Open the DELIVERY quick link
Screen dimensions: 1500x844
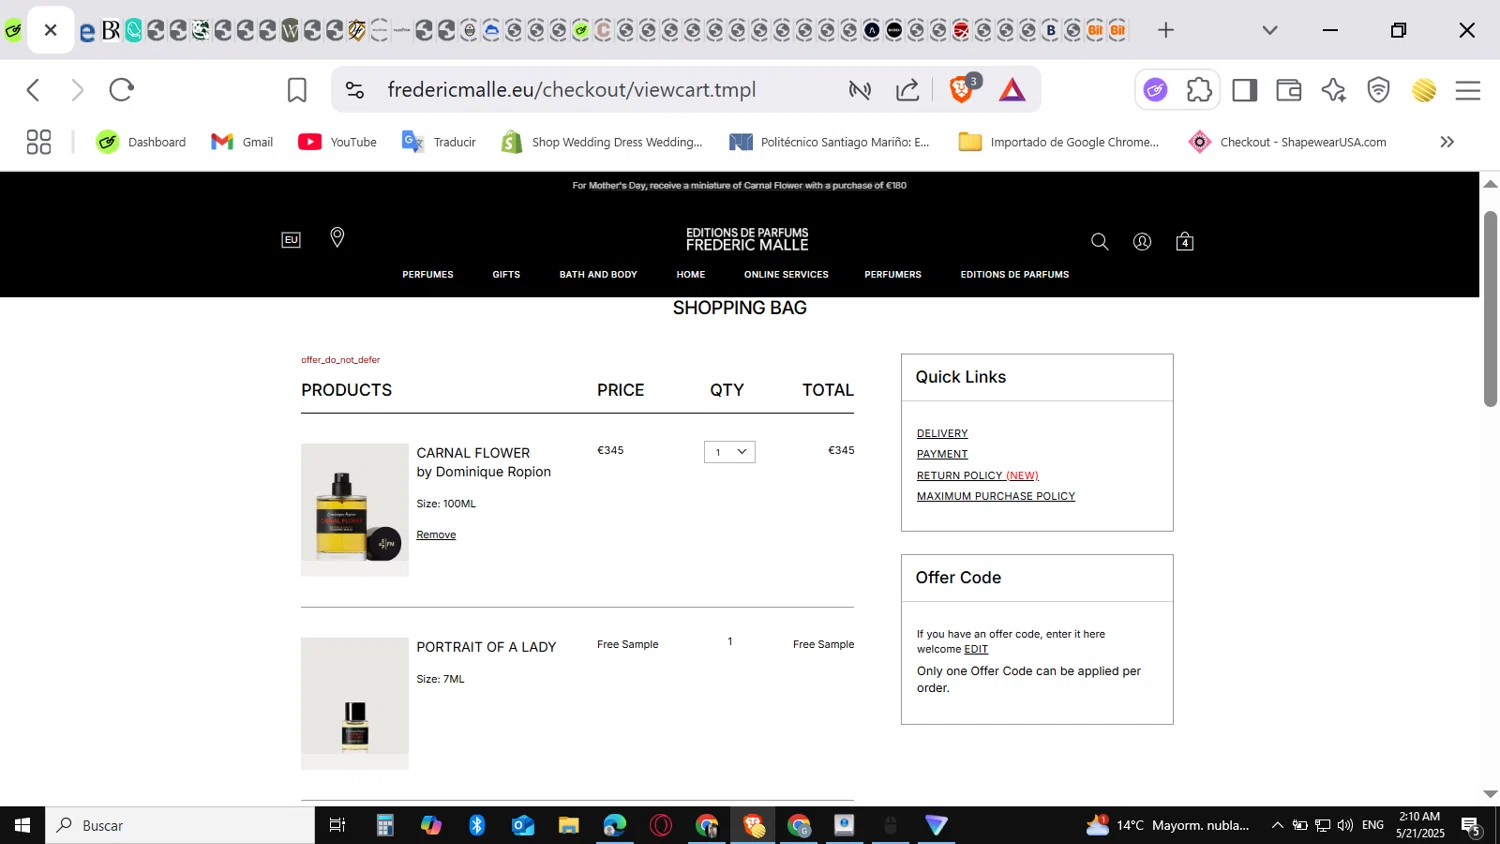942,433
